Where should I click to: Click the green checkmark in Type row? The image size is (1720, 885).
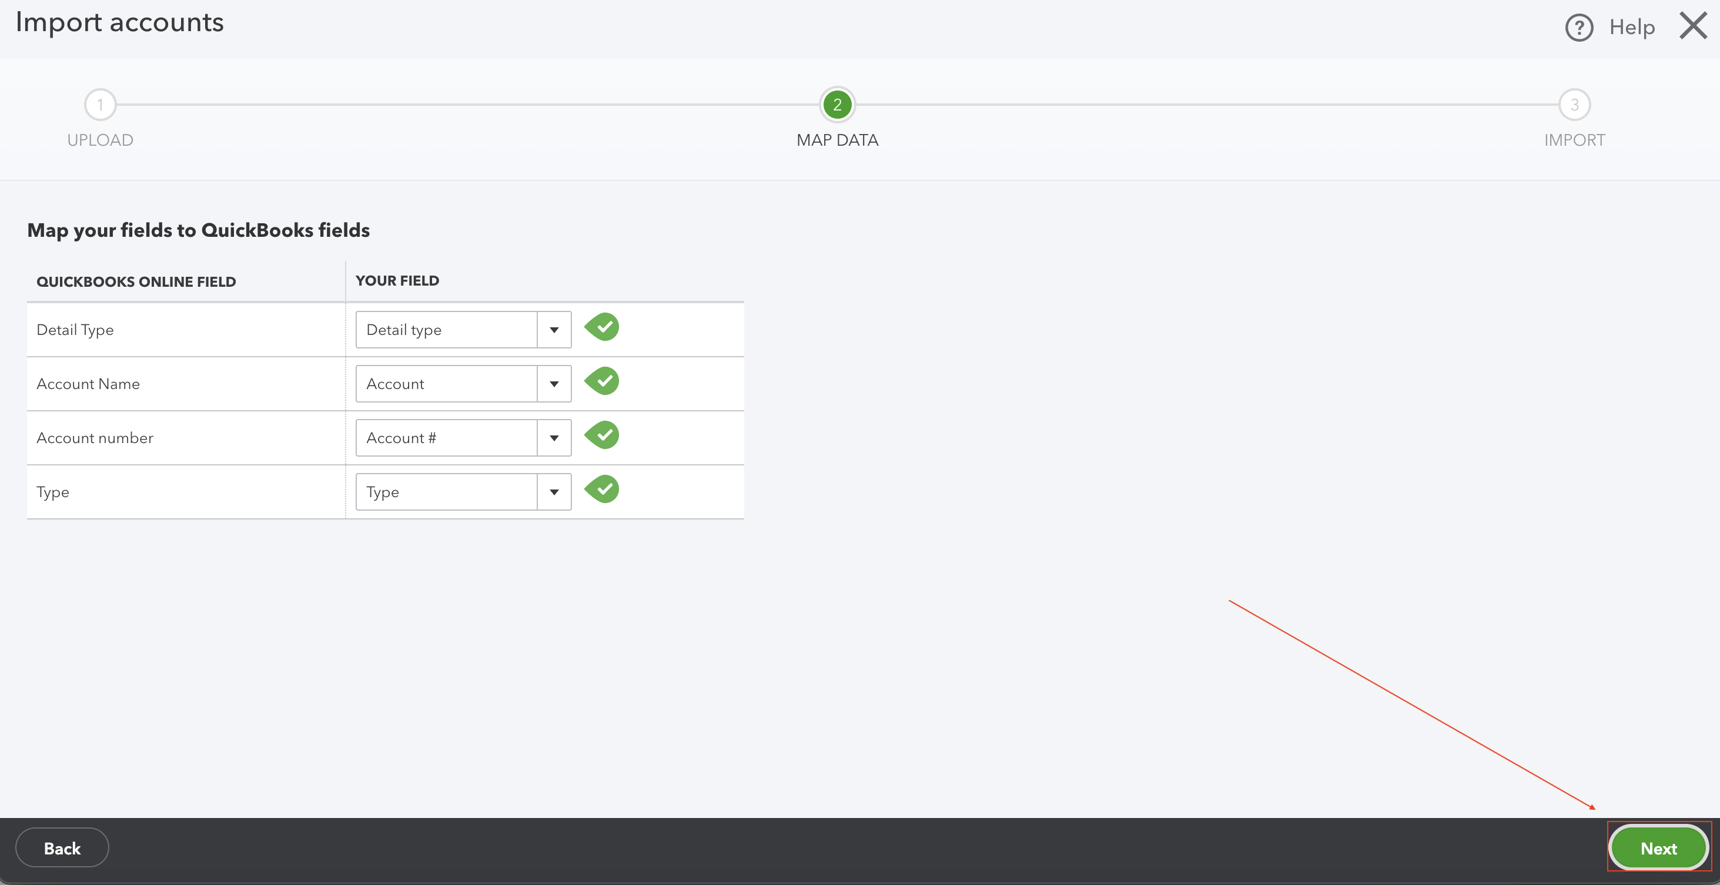pos(602,489)
